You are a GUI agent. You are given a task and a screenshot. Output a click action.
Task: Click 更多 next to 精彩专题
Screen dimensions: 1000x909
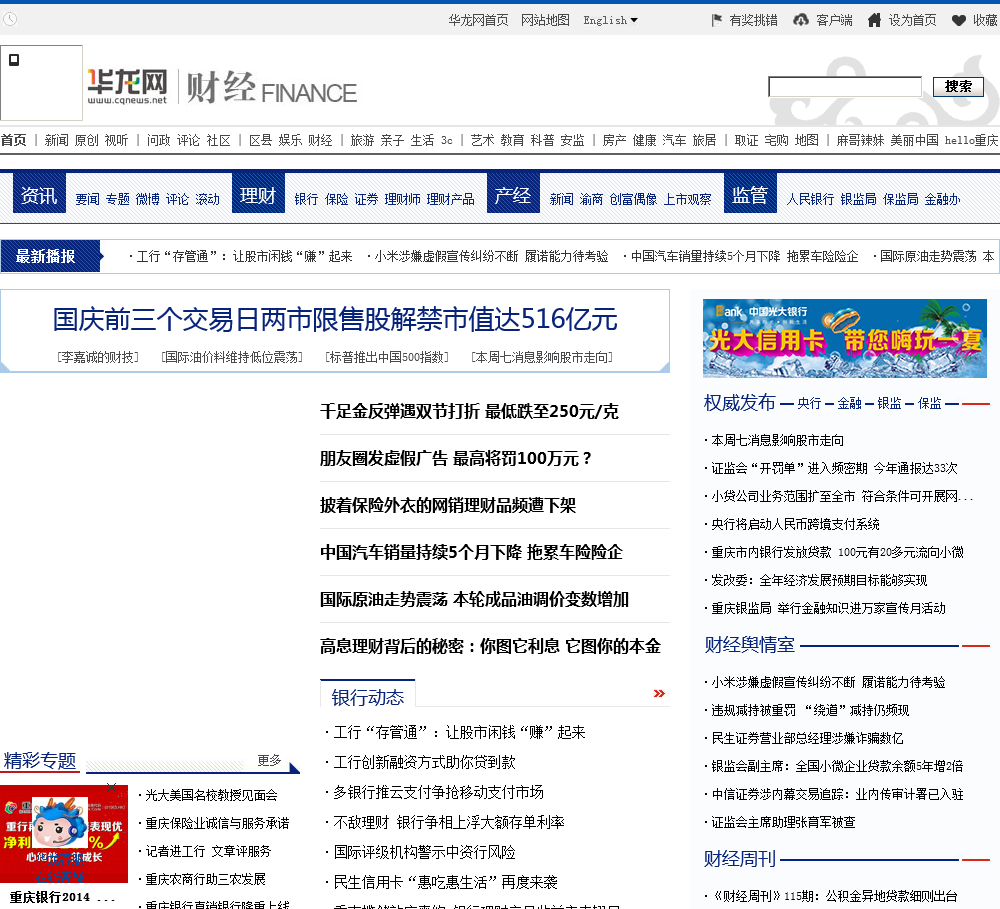click(269, 760)
